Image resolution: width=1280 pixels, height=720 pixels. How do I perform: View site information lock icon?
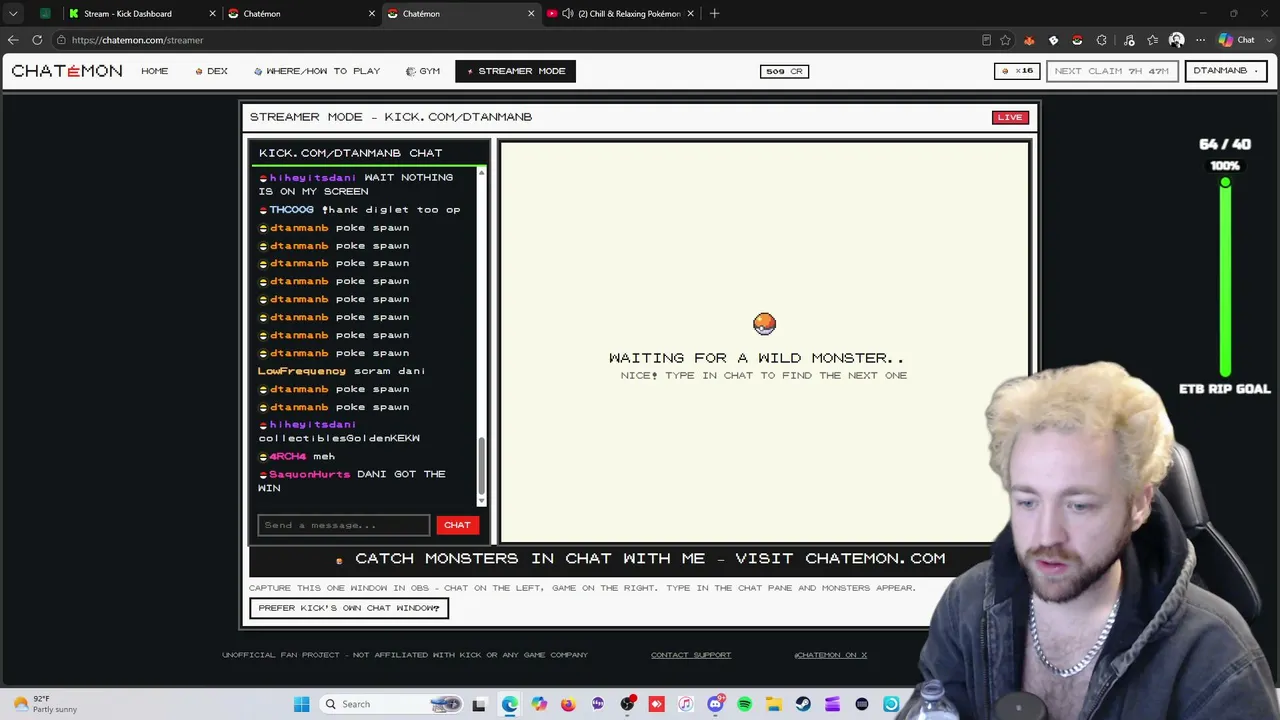(x=62, y=40)
